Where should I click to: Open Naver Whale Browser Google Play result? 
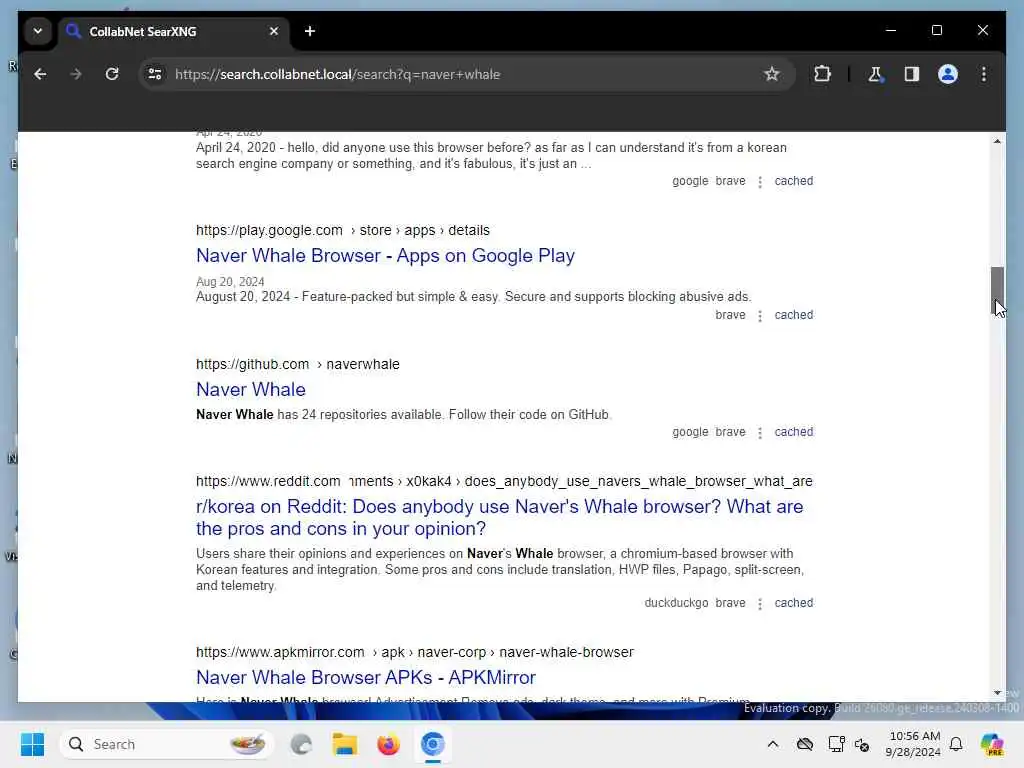click(x=385, y=255)
